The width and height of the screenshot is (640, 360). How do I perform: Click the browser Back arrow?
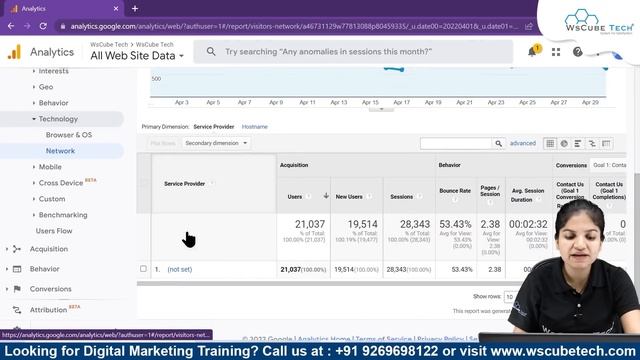tap(11, 26)
